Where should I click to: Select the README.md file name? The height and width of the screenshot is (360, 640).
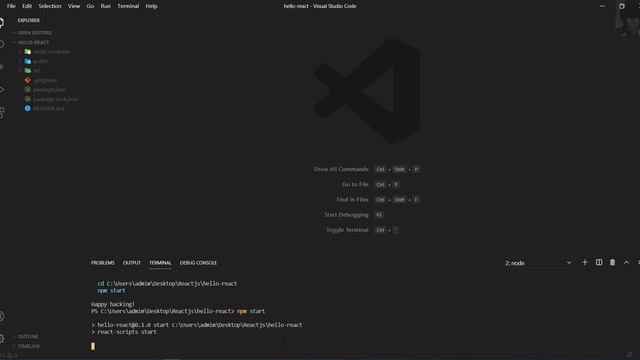click(x=49, y=109)
